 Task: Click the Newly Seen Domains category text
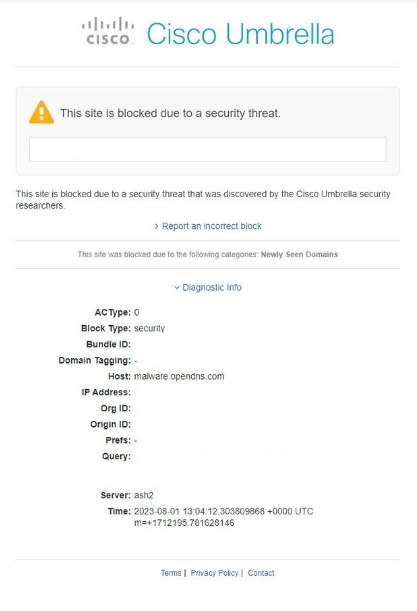point(299,254)
